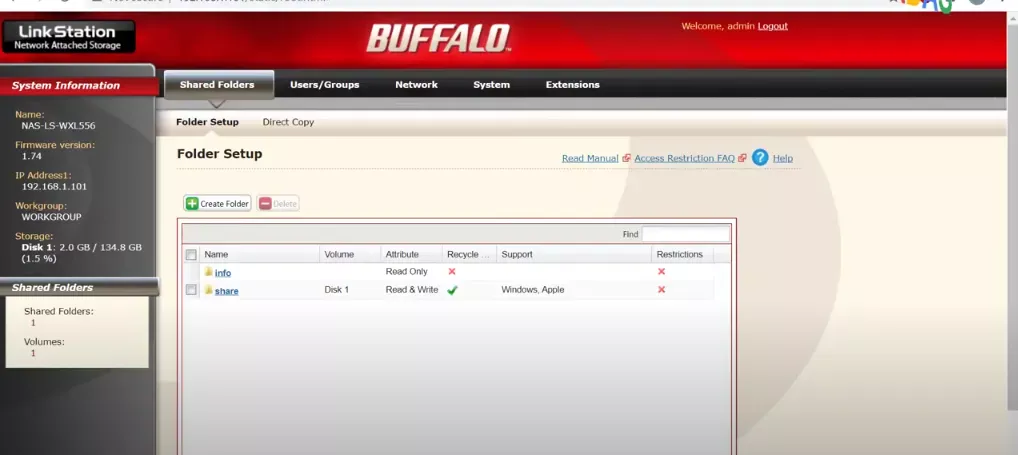Open the info folder link
Screen dimensions: 1018x455
(223, 273)
